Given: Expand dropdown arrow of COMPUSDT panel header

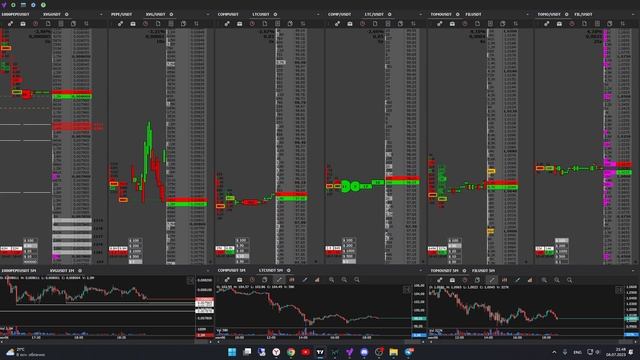Looking at the screenshot, I should [318, 14].
